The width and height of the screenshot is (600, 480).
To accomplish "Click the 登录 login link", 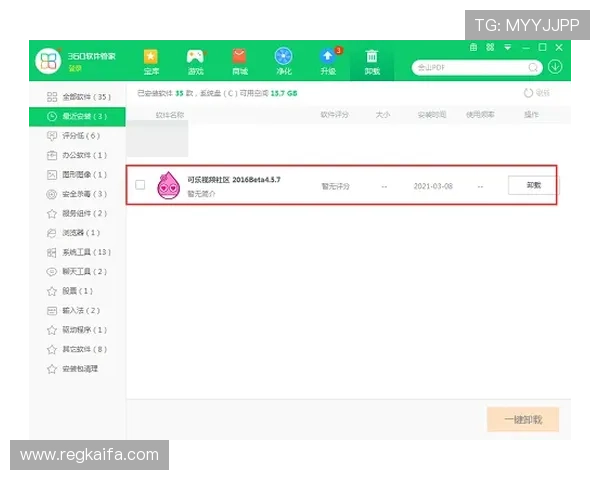I will [x=75, y=69].
